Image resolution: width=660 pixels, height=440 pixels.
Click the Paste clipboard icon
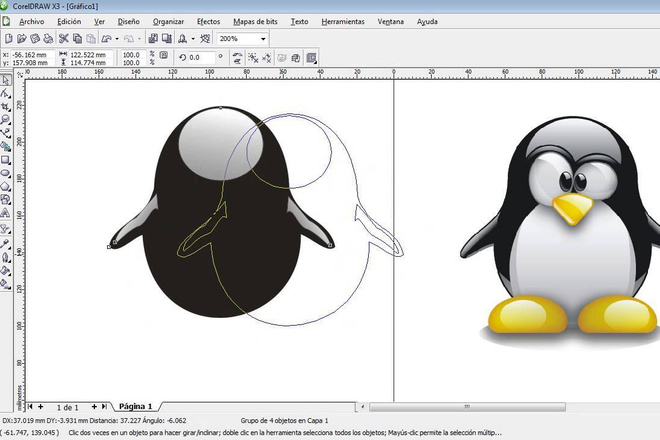(91, 39)
